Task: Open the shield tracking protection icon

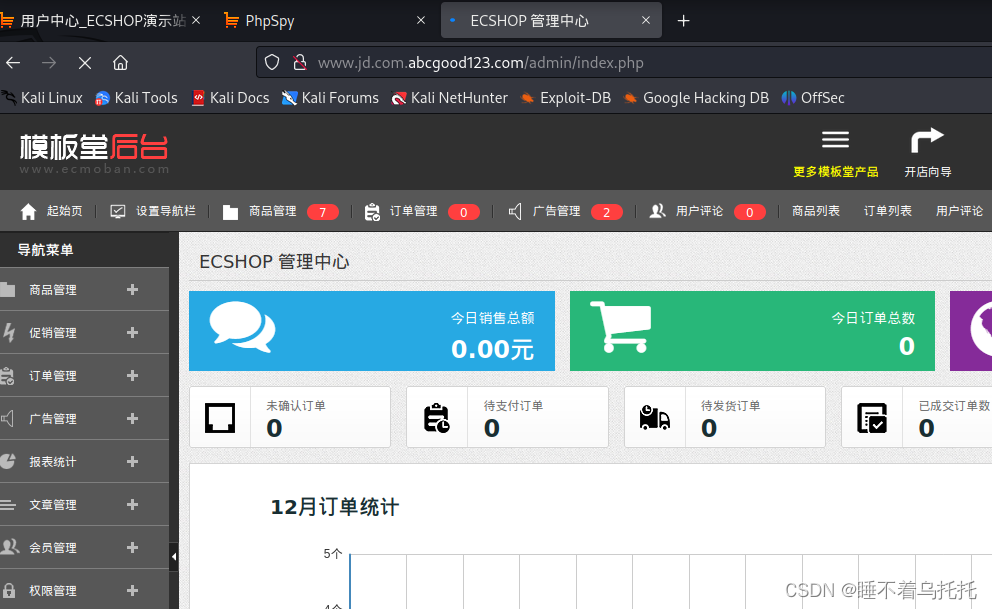Action: click(272, 63)
